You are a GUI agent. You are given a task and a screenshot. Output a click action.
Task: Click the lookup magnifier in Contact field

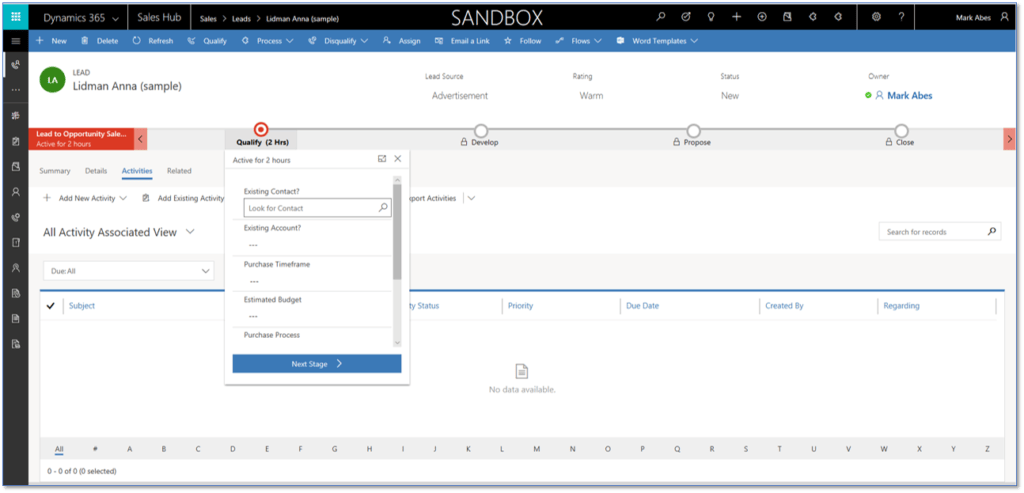tap(383, 208)
